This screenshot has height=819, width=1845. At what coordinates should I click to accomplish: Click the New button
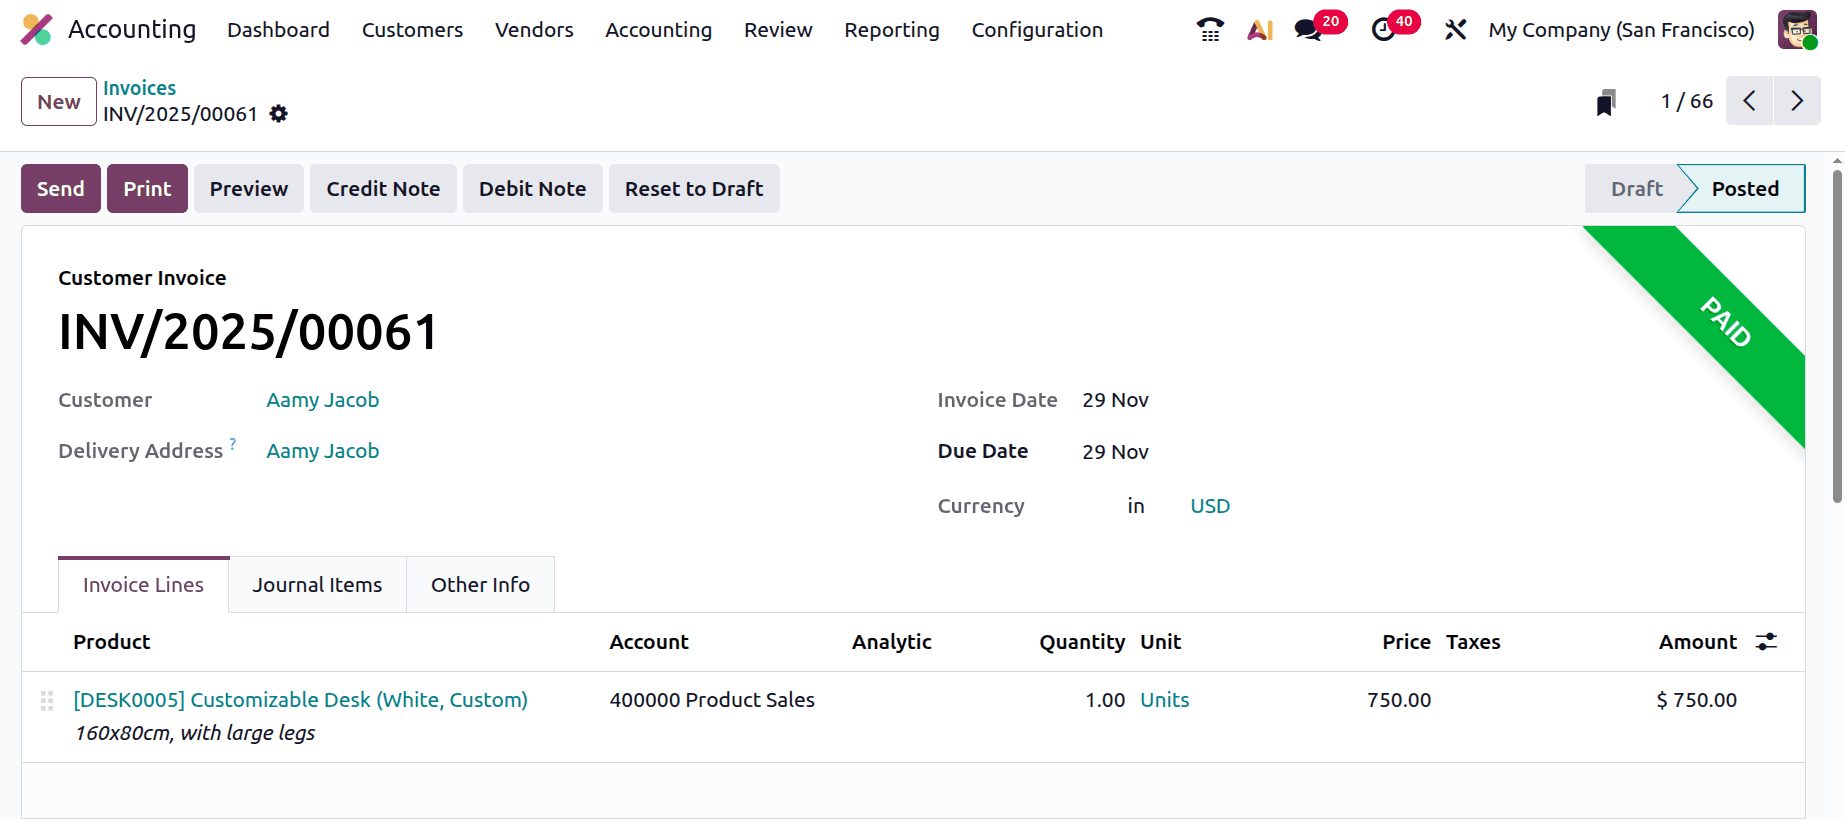[59, 102]
